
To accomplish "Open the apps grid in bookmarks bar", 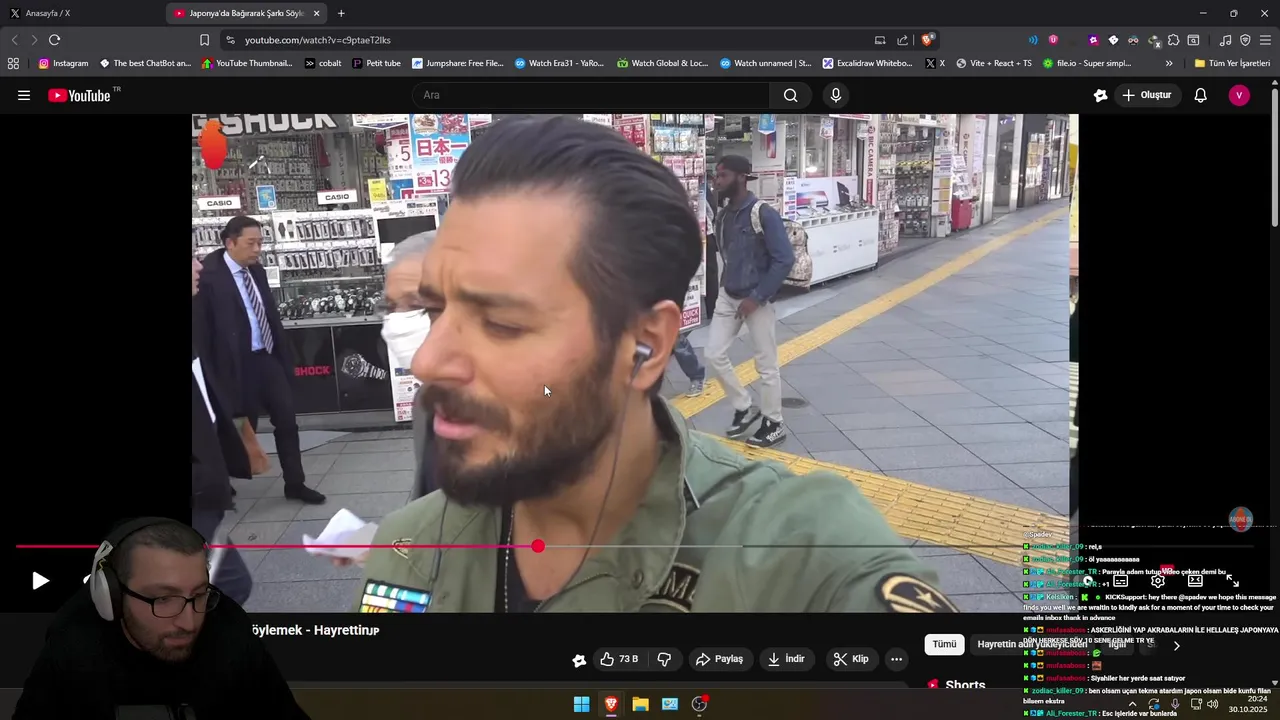I will [x=13, y=63].
